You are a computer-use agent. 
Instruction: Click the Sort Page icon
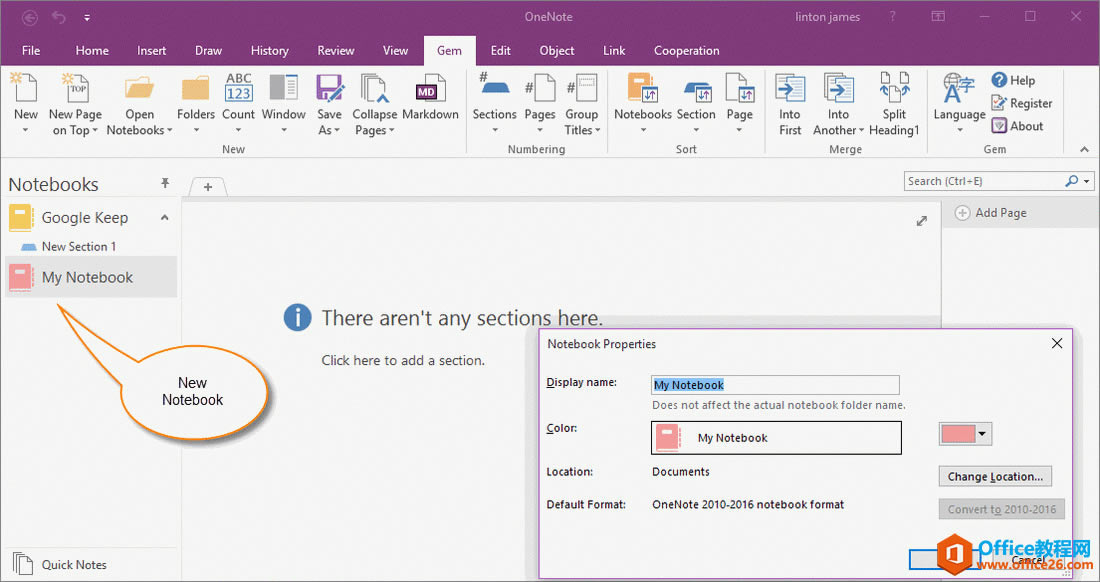(x=739, y=89)
